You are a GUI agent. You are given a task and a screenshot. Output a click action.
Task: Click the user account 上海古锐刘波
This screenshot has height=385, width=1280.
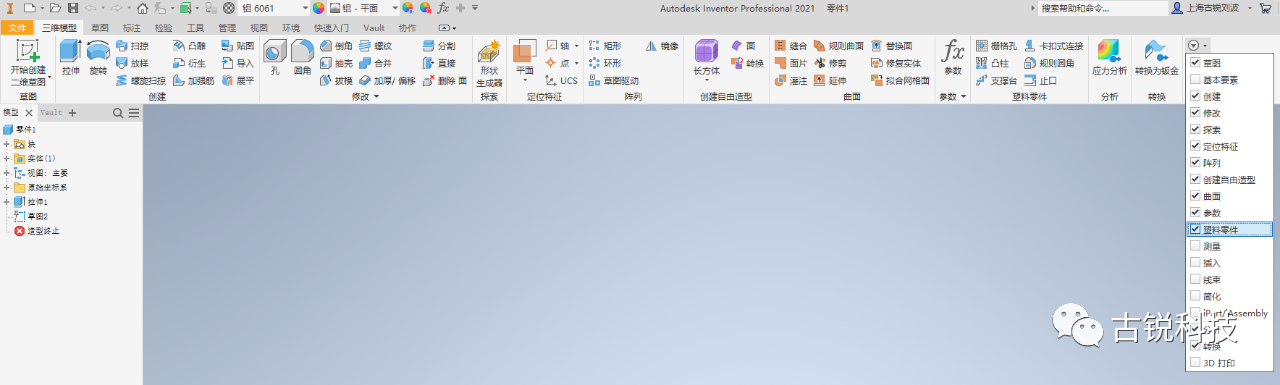pos(1212,8)
